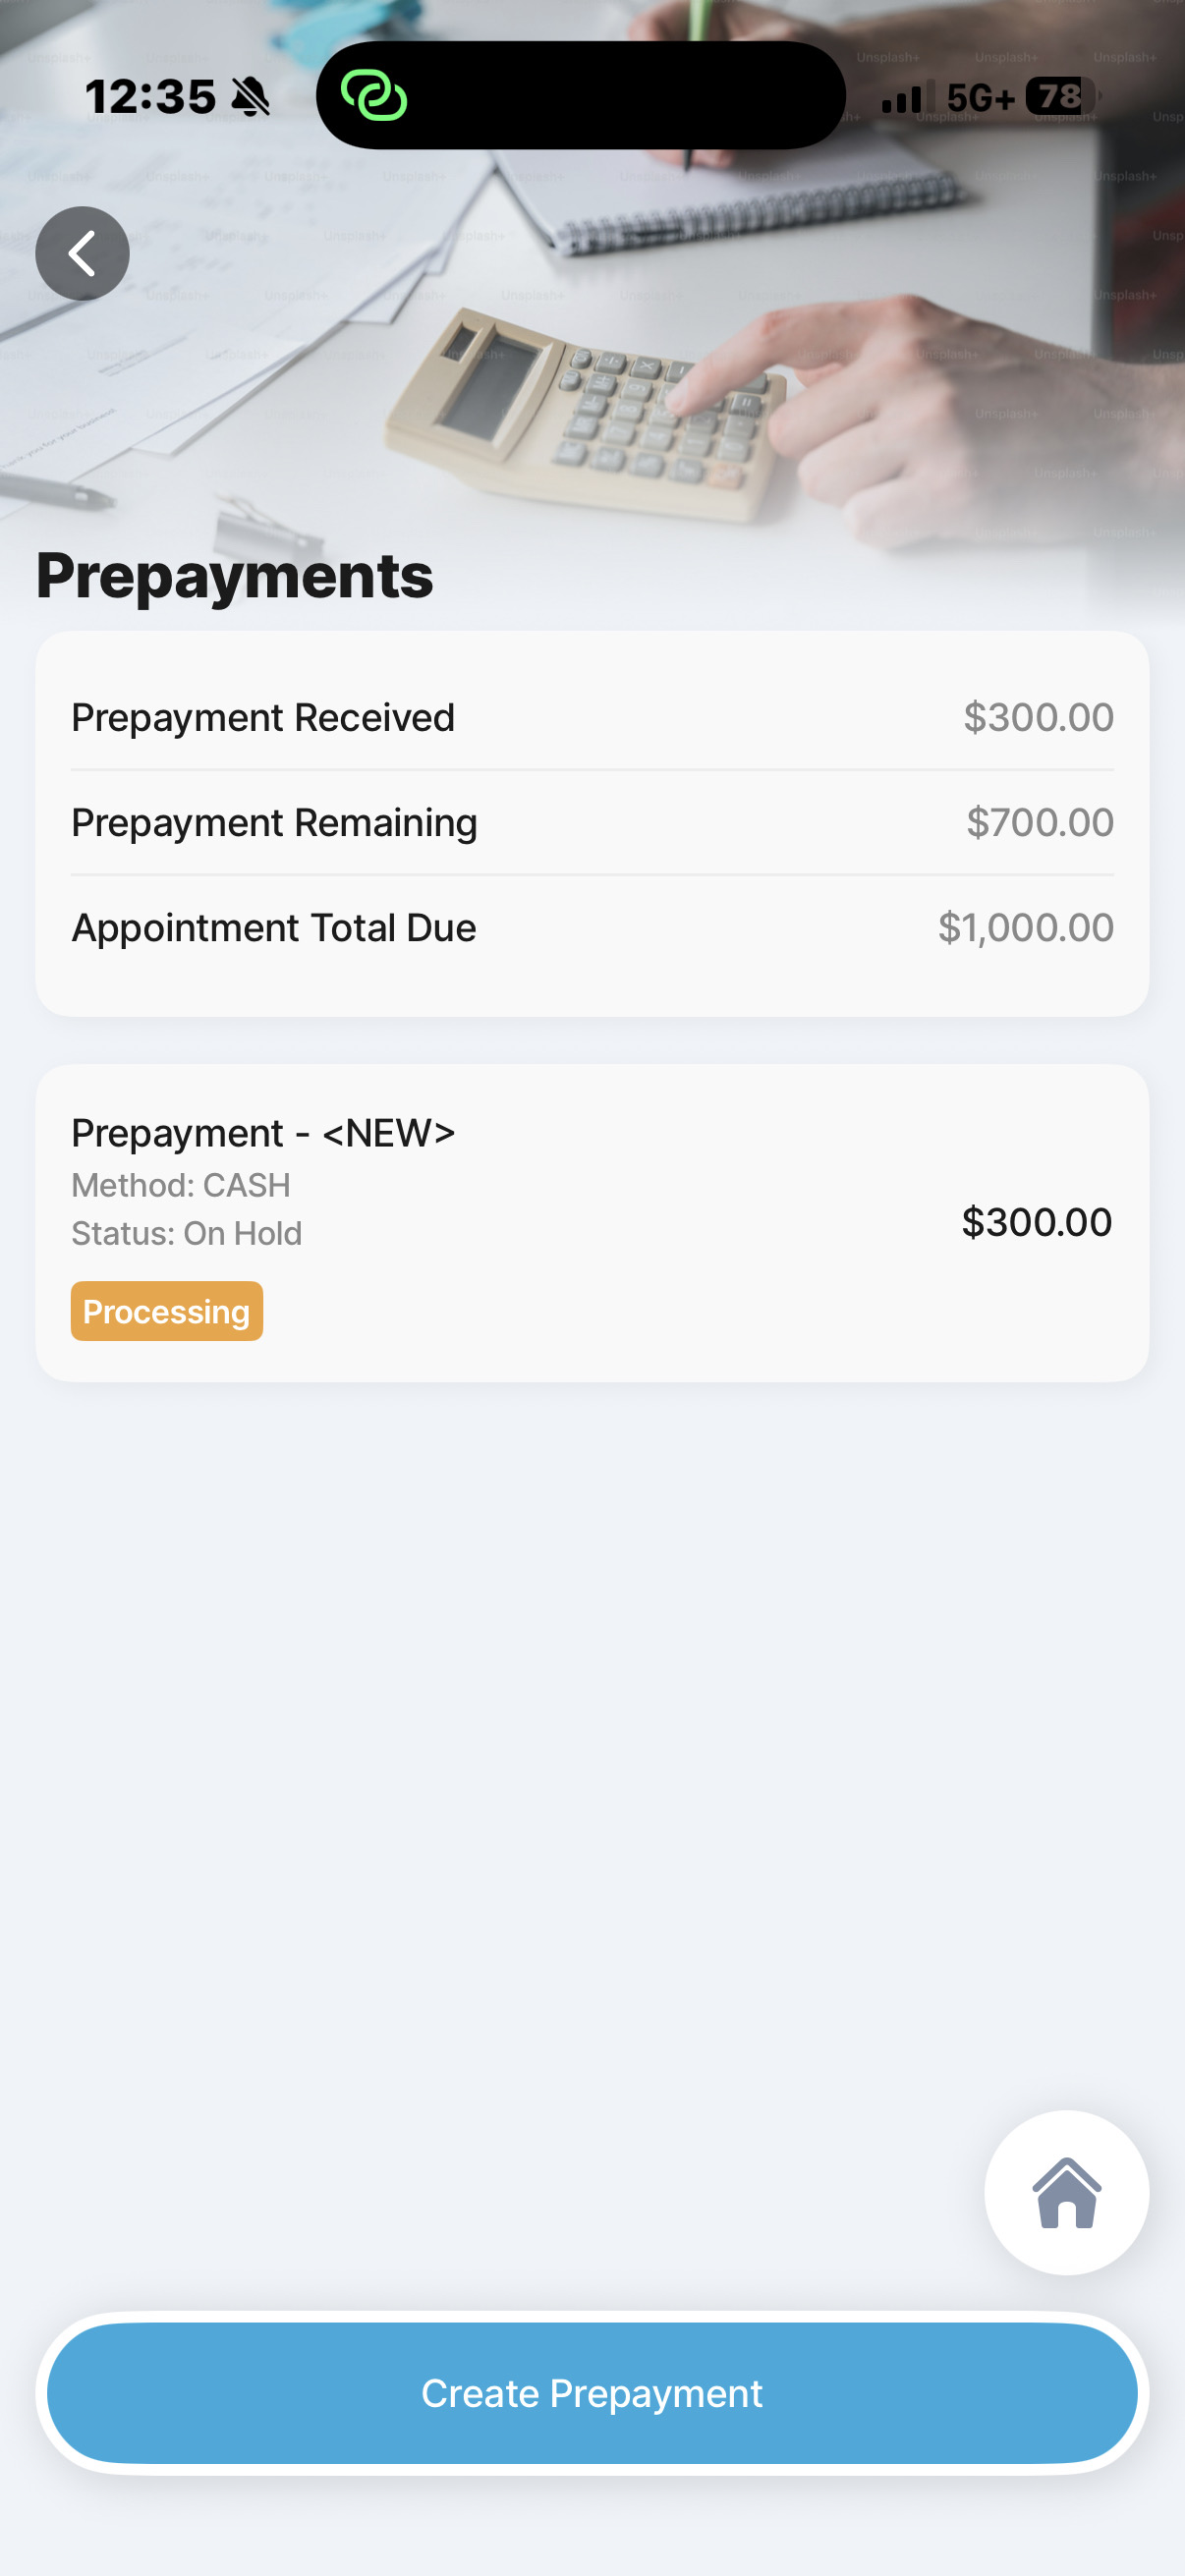Tap the Prepayments page heading
This screenshot has height=2576, width=1185.
(235, 576)
